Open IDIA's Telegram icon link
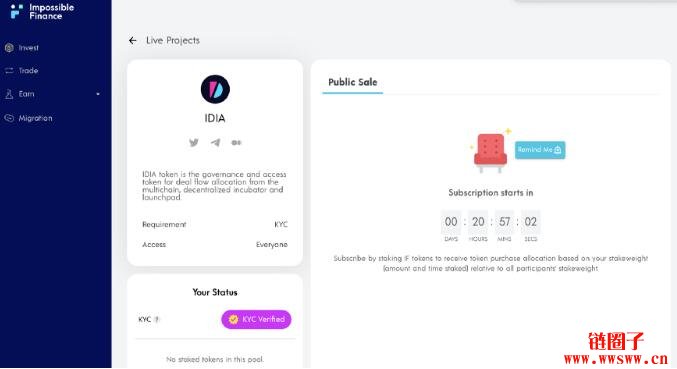 (215, 142)
